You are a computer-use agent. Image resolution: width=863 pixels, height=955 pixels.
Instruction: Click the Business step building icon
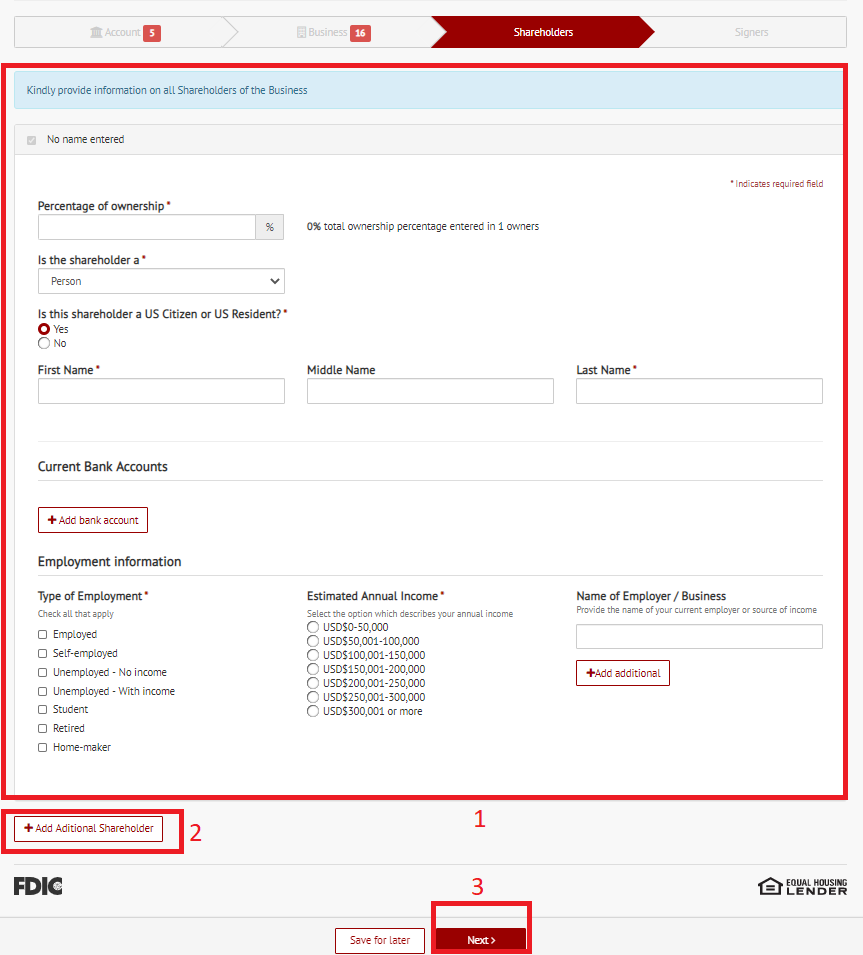pyautogui.click(x=302, y=33)
